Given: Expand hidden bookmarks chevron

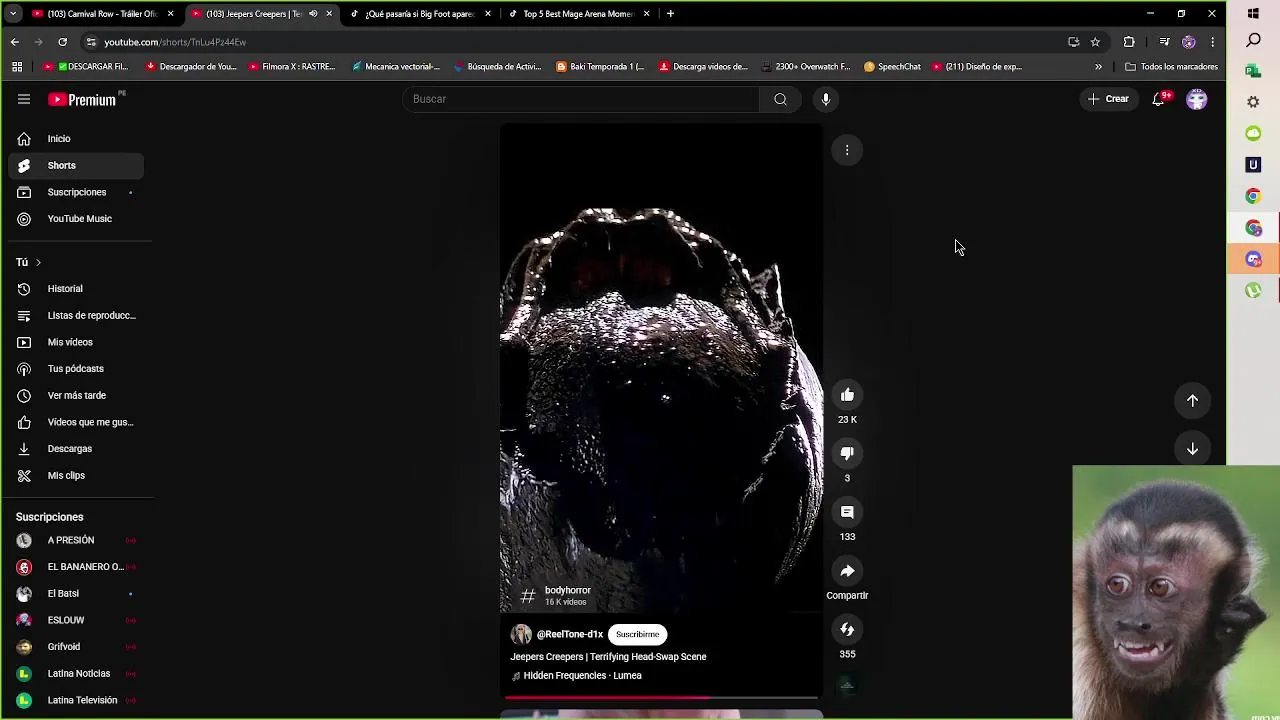Looking at the screenshot, I should click(1098, 67).
